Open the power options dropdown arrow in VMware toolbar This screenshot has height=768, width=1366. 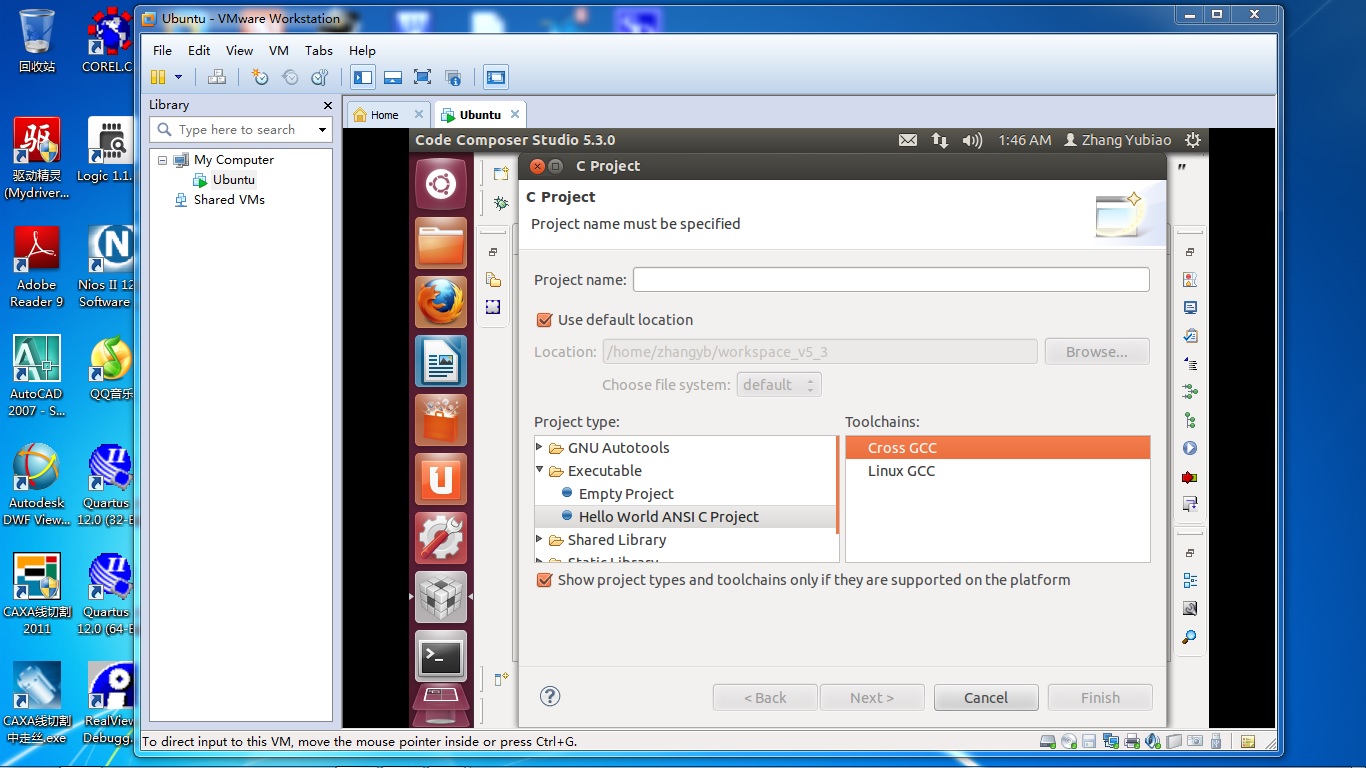point(179,77)
